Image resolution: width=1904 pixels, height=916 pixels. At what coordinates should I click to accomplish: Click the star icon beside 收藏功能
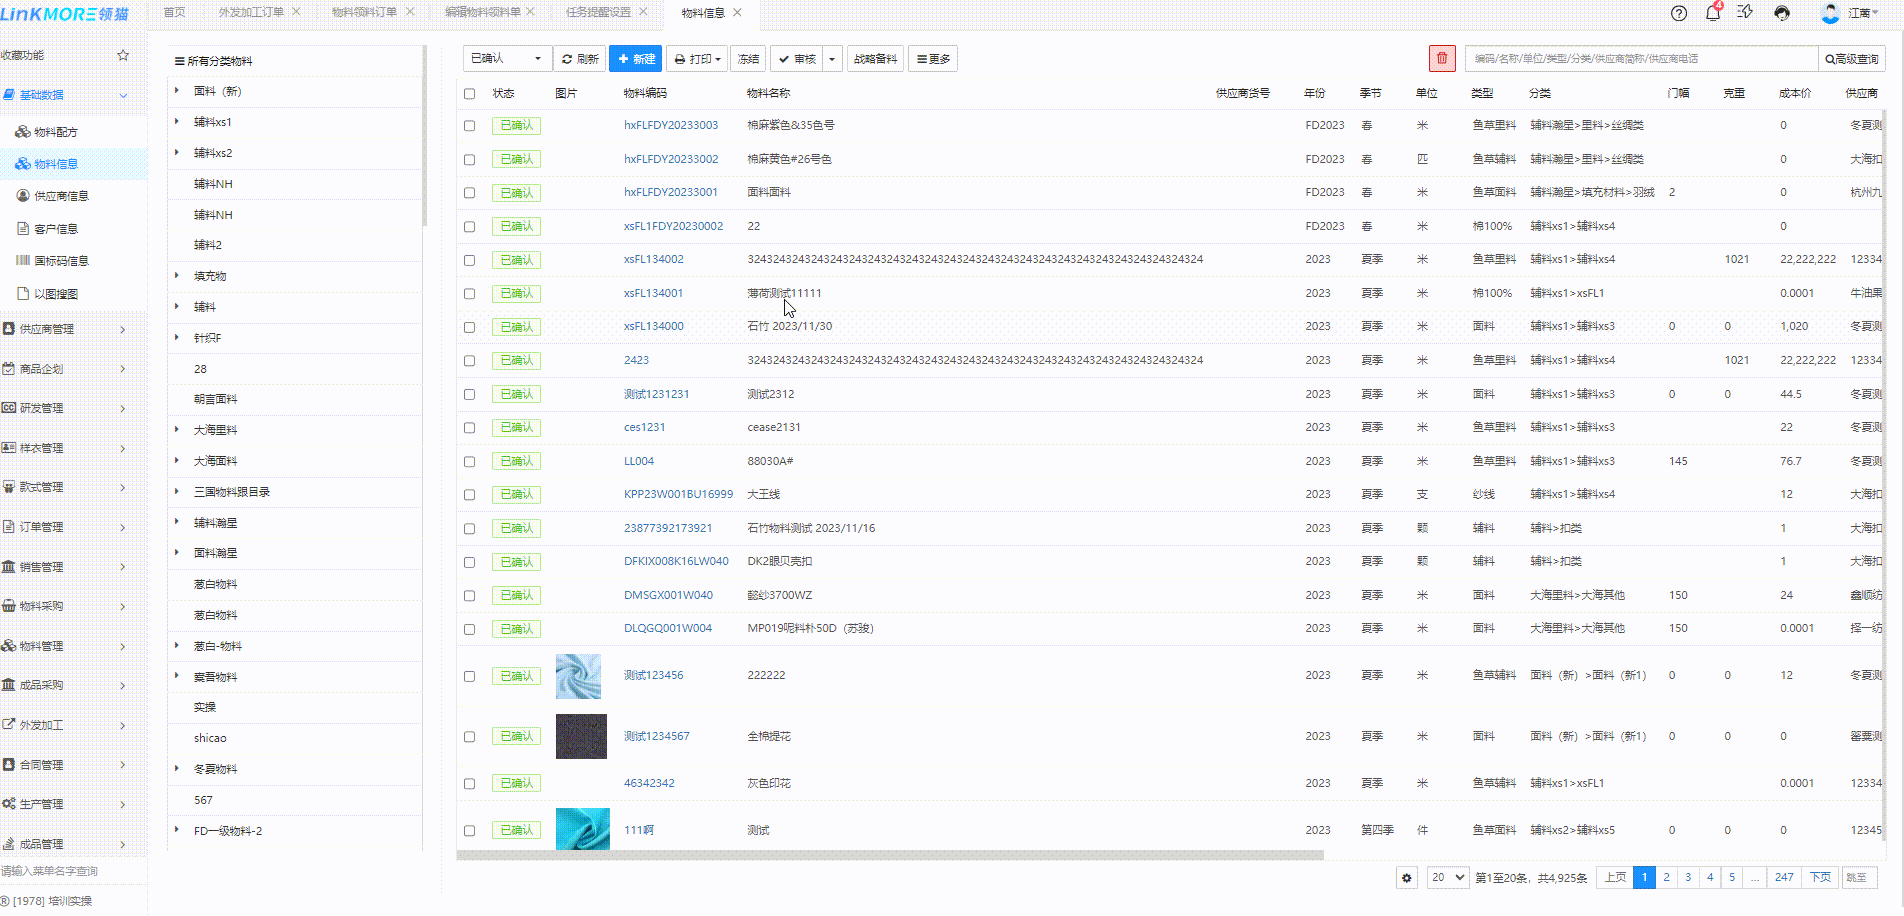pos(123,55)
